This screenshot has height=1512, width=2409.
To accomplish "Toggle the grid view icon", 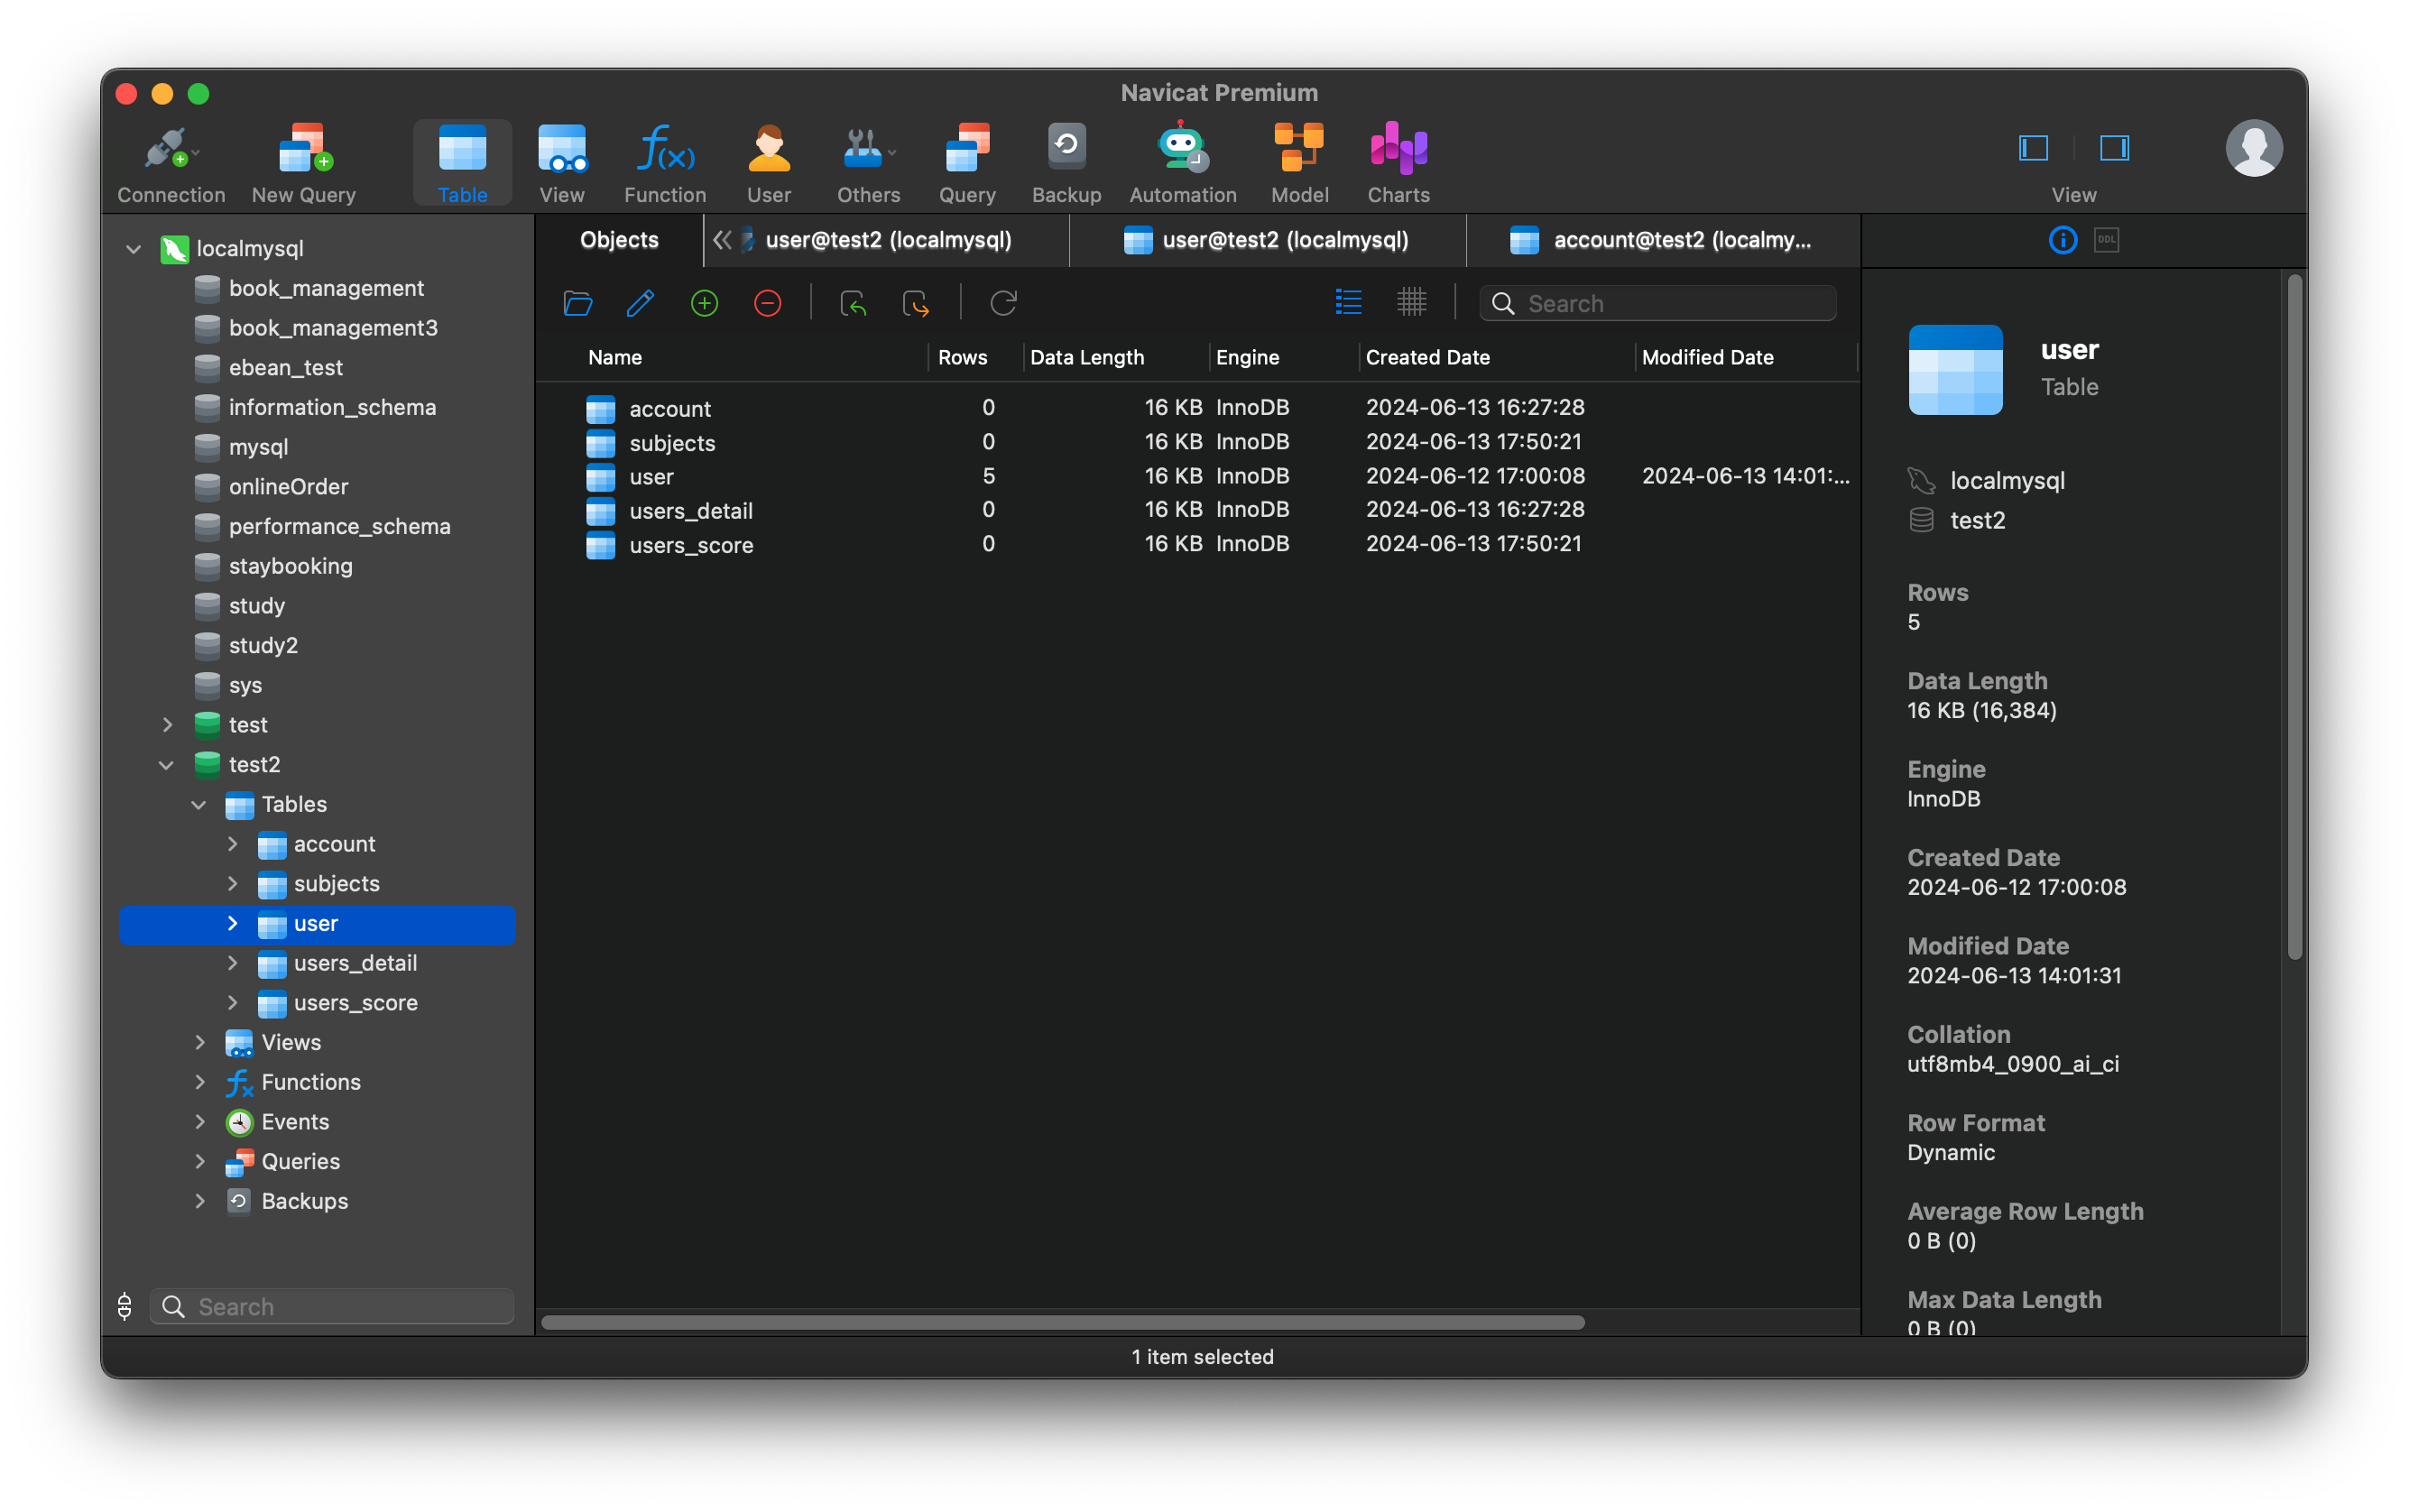I will (1411, 301).
